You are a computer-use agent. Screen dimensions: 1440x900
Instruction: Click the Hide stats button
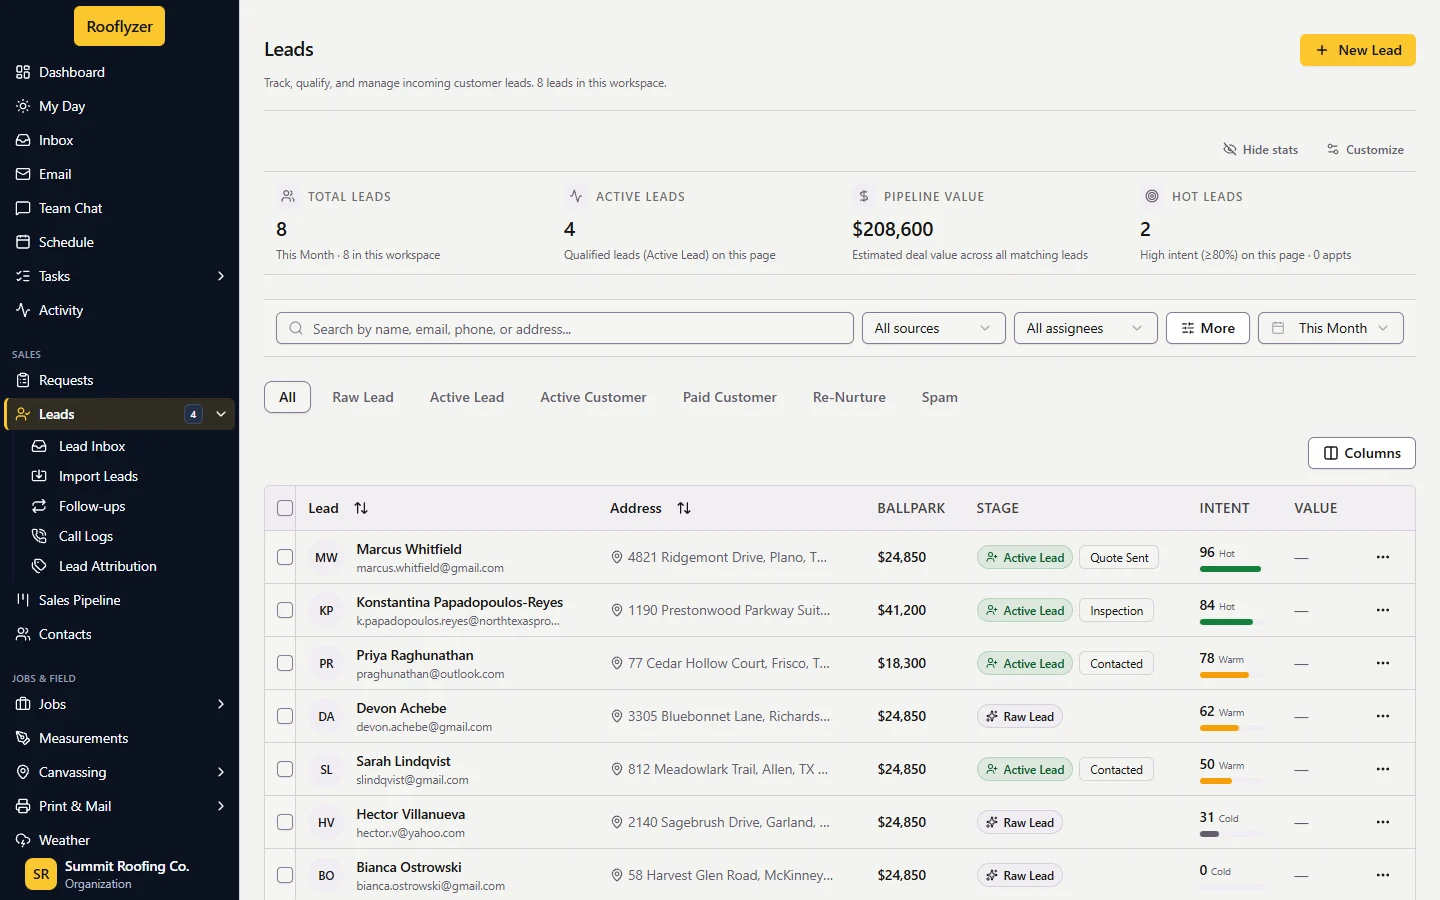1261,149
